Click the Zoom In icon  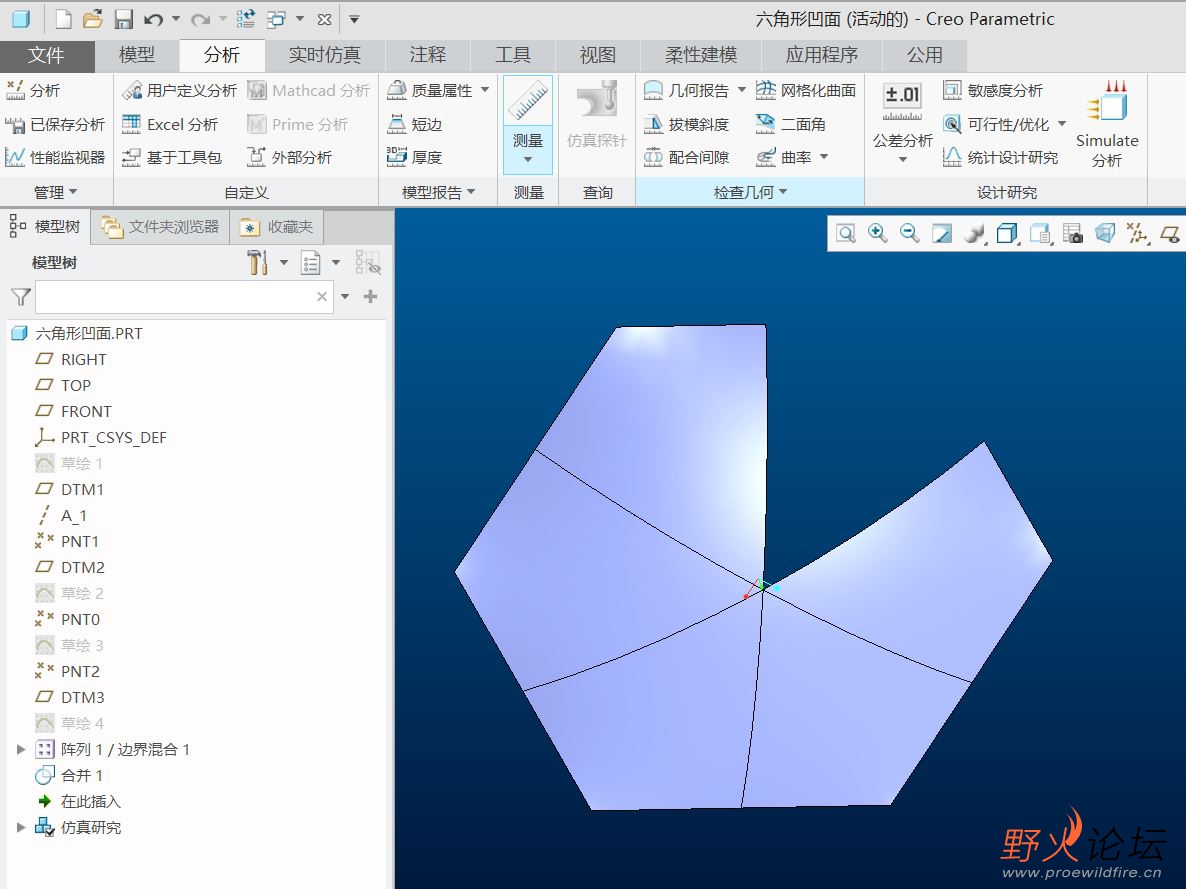tap(877, 233)
